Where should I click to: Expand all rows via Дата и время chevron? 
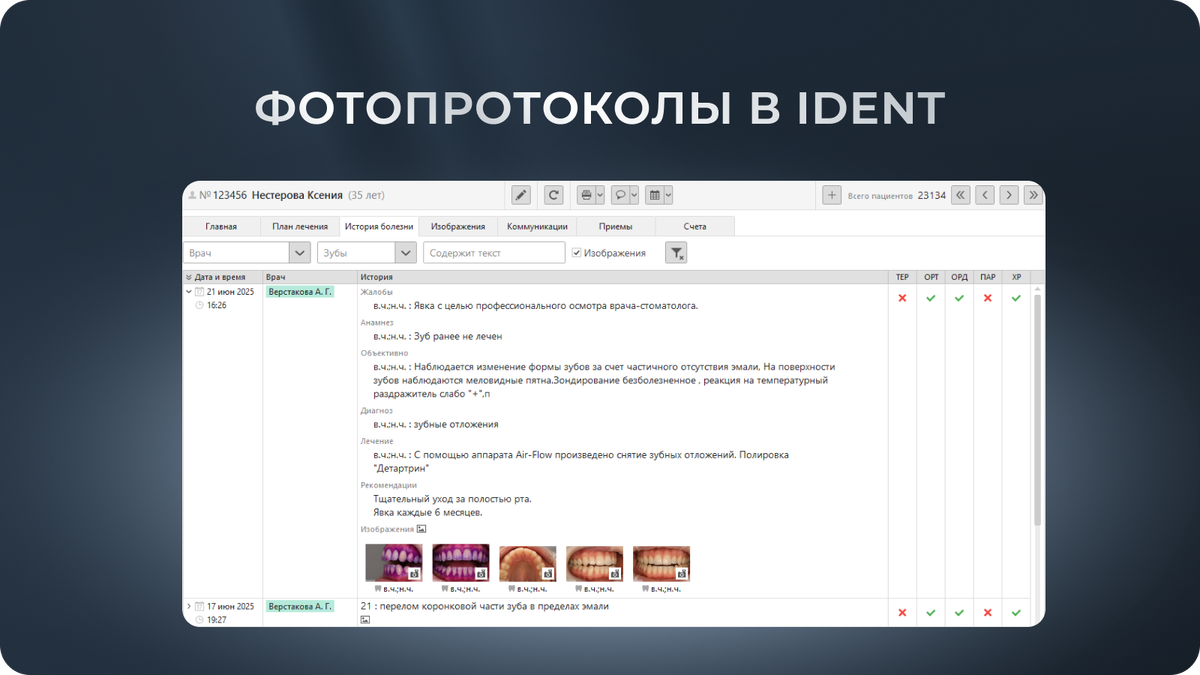[189, 277]
